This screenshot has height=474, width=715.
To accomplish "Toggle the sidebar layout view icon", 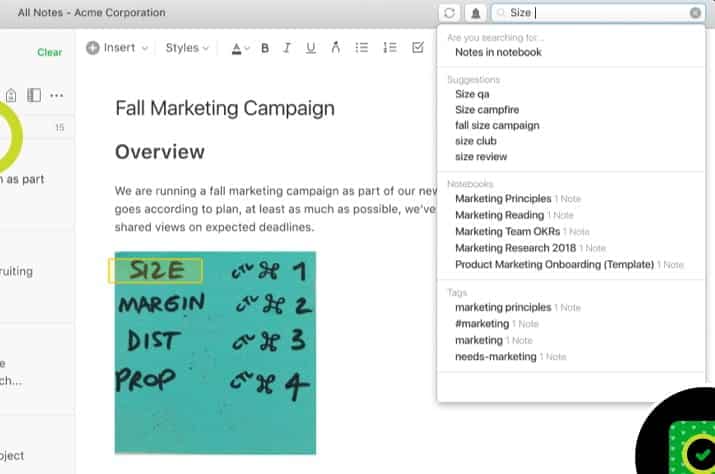I will coord(34,95).
